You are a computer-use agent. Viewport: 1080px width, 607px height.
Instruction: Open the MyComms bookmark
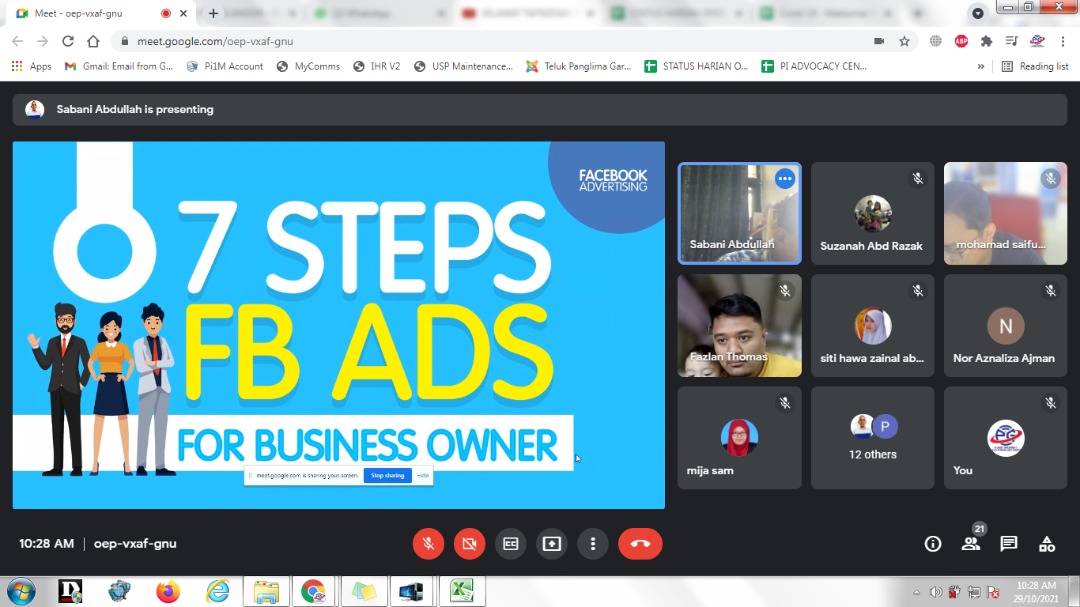308,66
